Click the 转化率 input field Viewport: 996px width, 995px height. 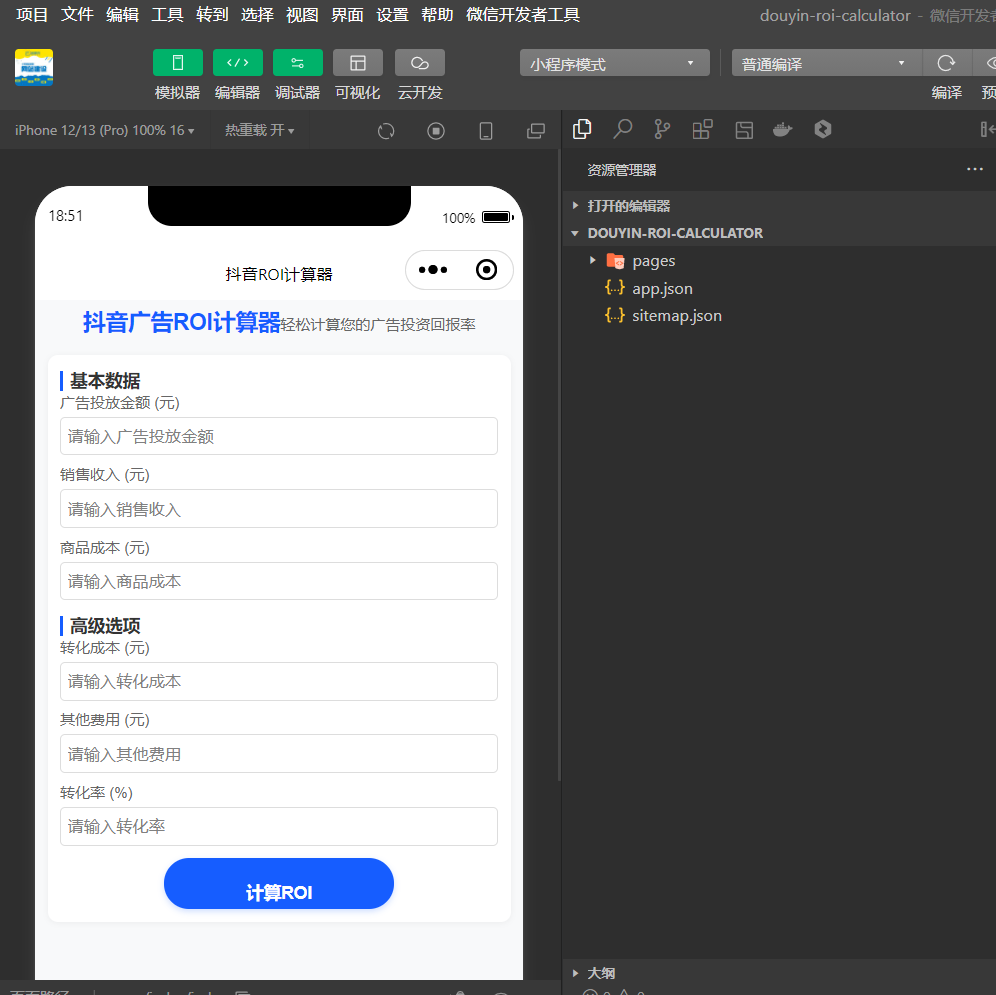click(279, 826)
